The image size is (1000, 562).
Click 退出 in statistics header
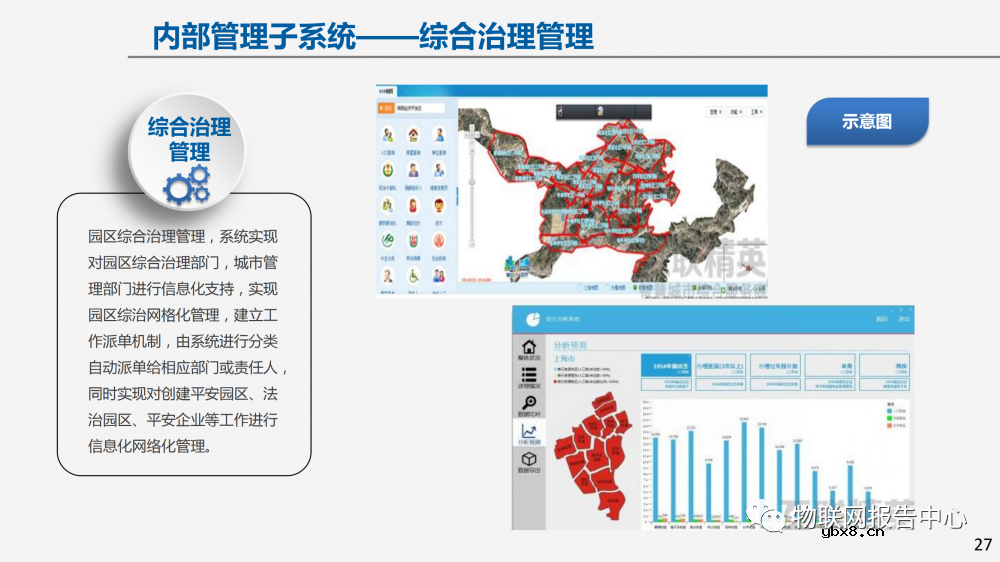click(x=904, y=319)
